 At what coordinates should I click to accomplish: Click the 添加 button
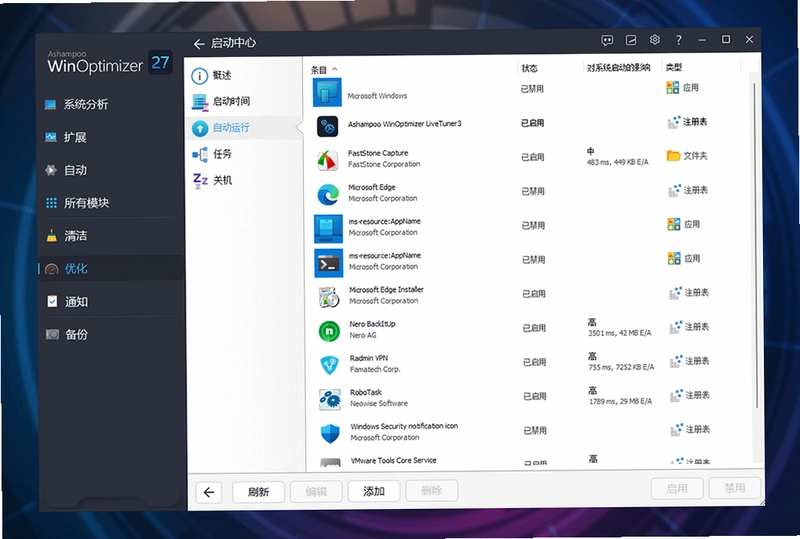[x=373, y=491]
